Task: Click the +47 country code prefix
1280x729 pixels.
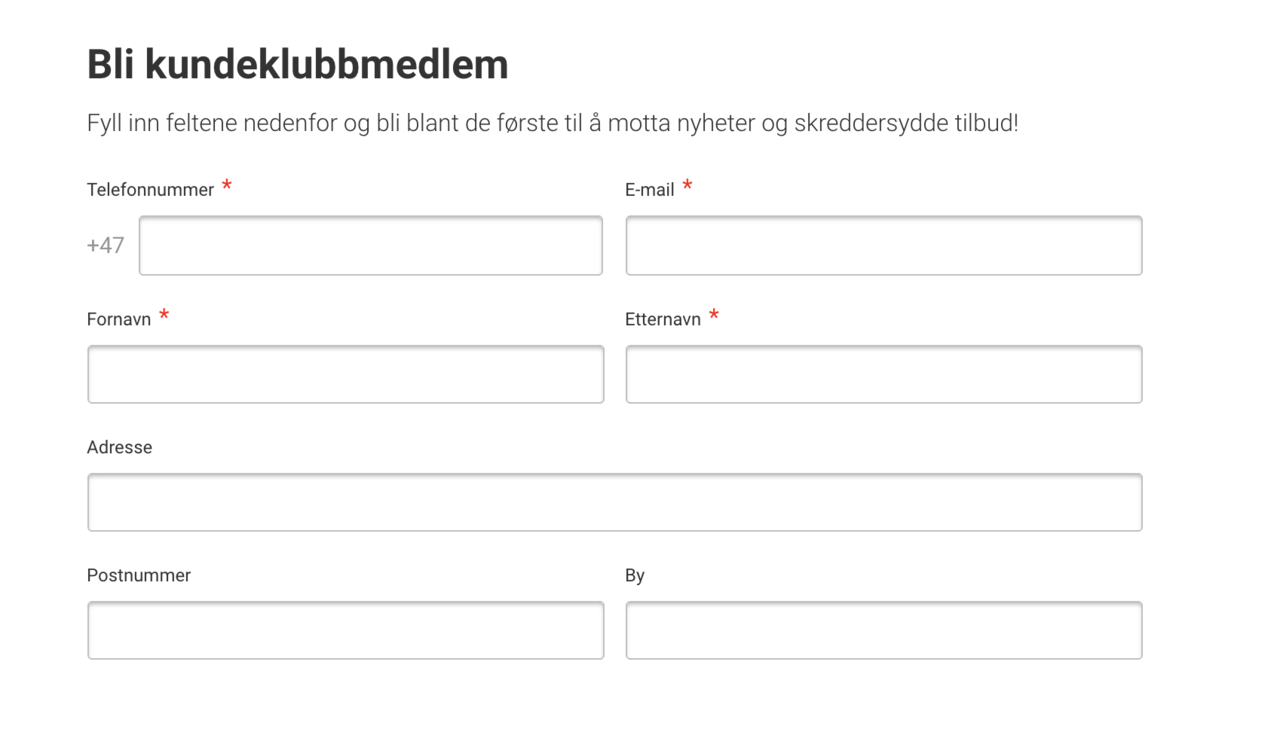Action: [x=105, y=245]
